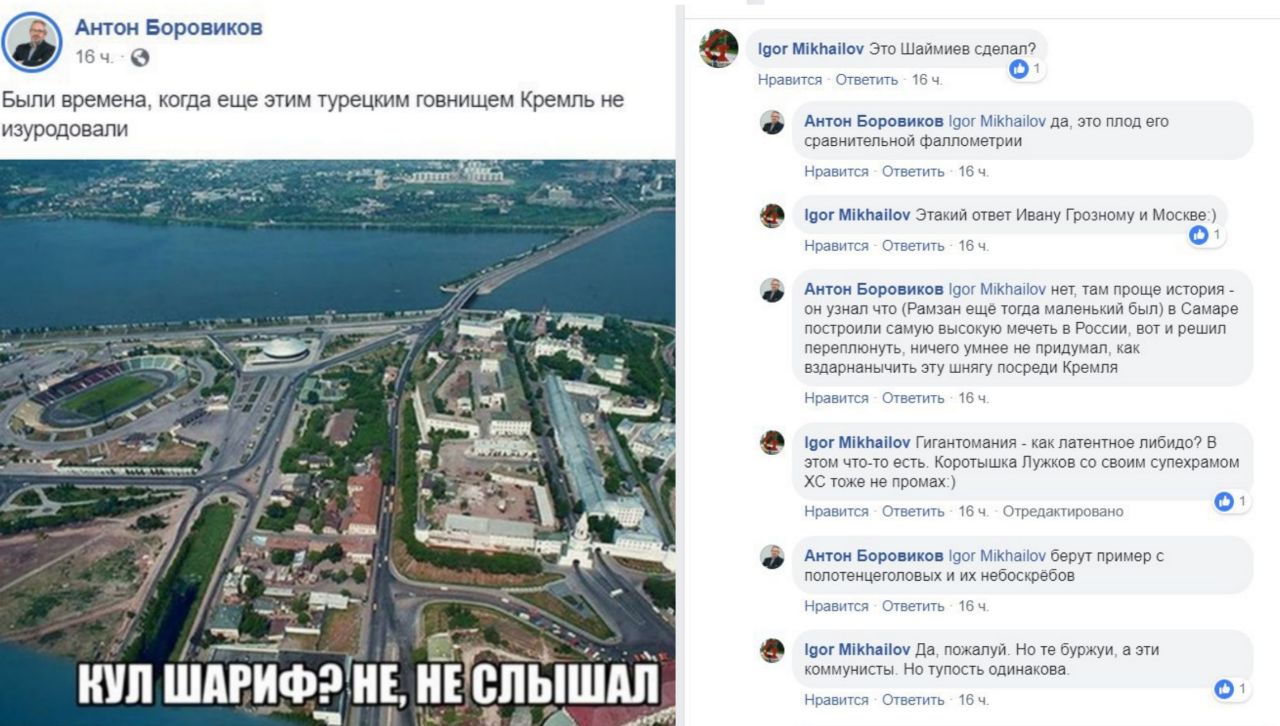Image resolution: width=1280 pixels, height=726 pixels.
Task: Click the 16 ч. timestamp under the post author
Action: click(x=95, y=58)
